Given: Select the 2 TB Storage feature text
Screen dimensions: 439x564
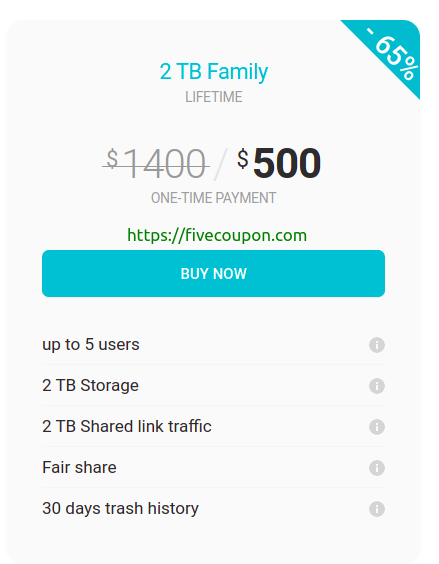Looking at the screenshot, I should 90,386.
